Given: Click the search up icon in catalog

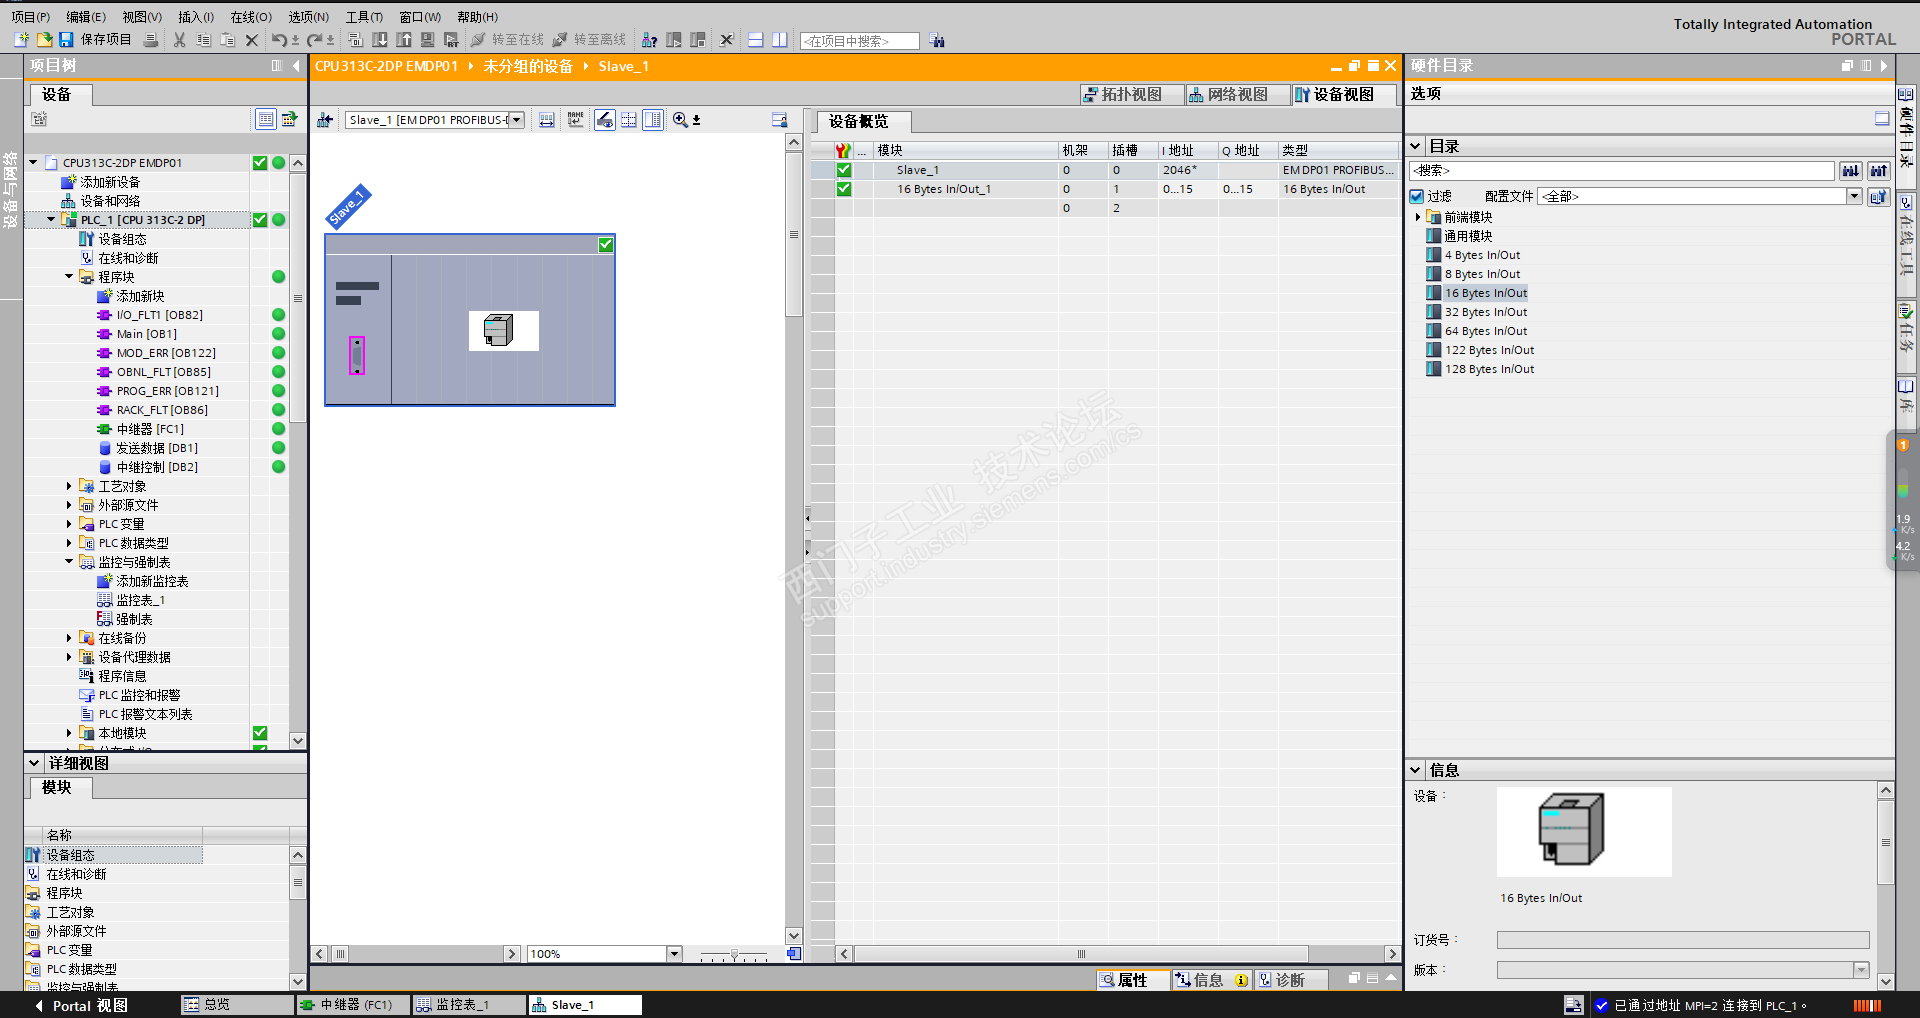Looking at the screenshot, I should click(x=1879, y=171).
